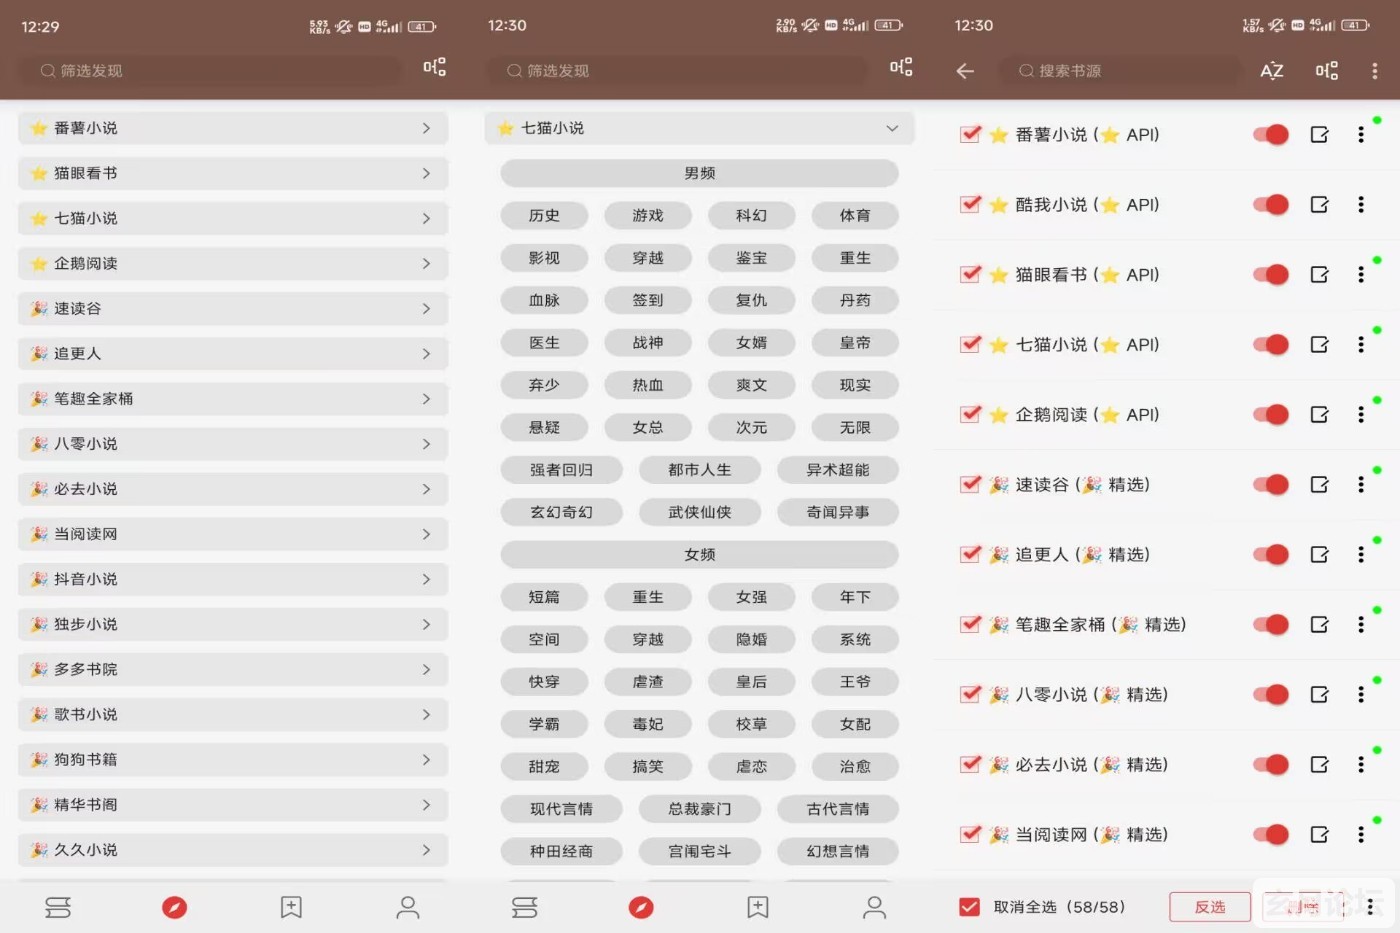Open more options for 番薯小说 (API)
The height and width of the screenshot is (933, 1400).
click(1361, 135)
